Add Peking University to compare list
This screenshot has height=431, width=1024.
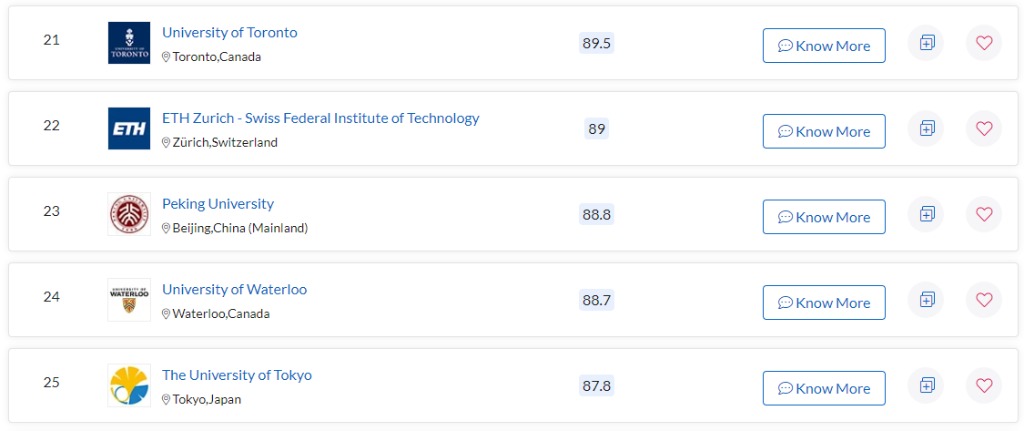[x=926, y=214]
